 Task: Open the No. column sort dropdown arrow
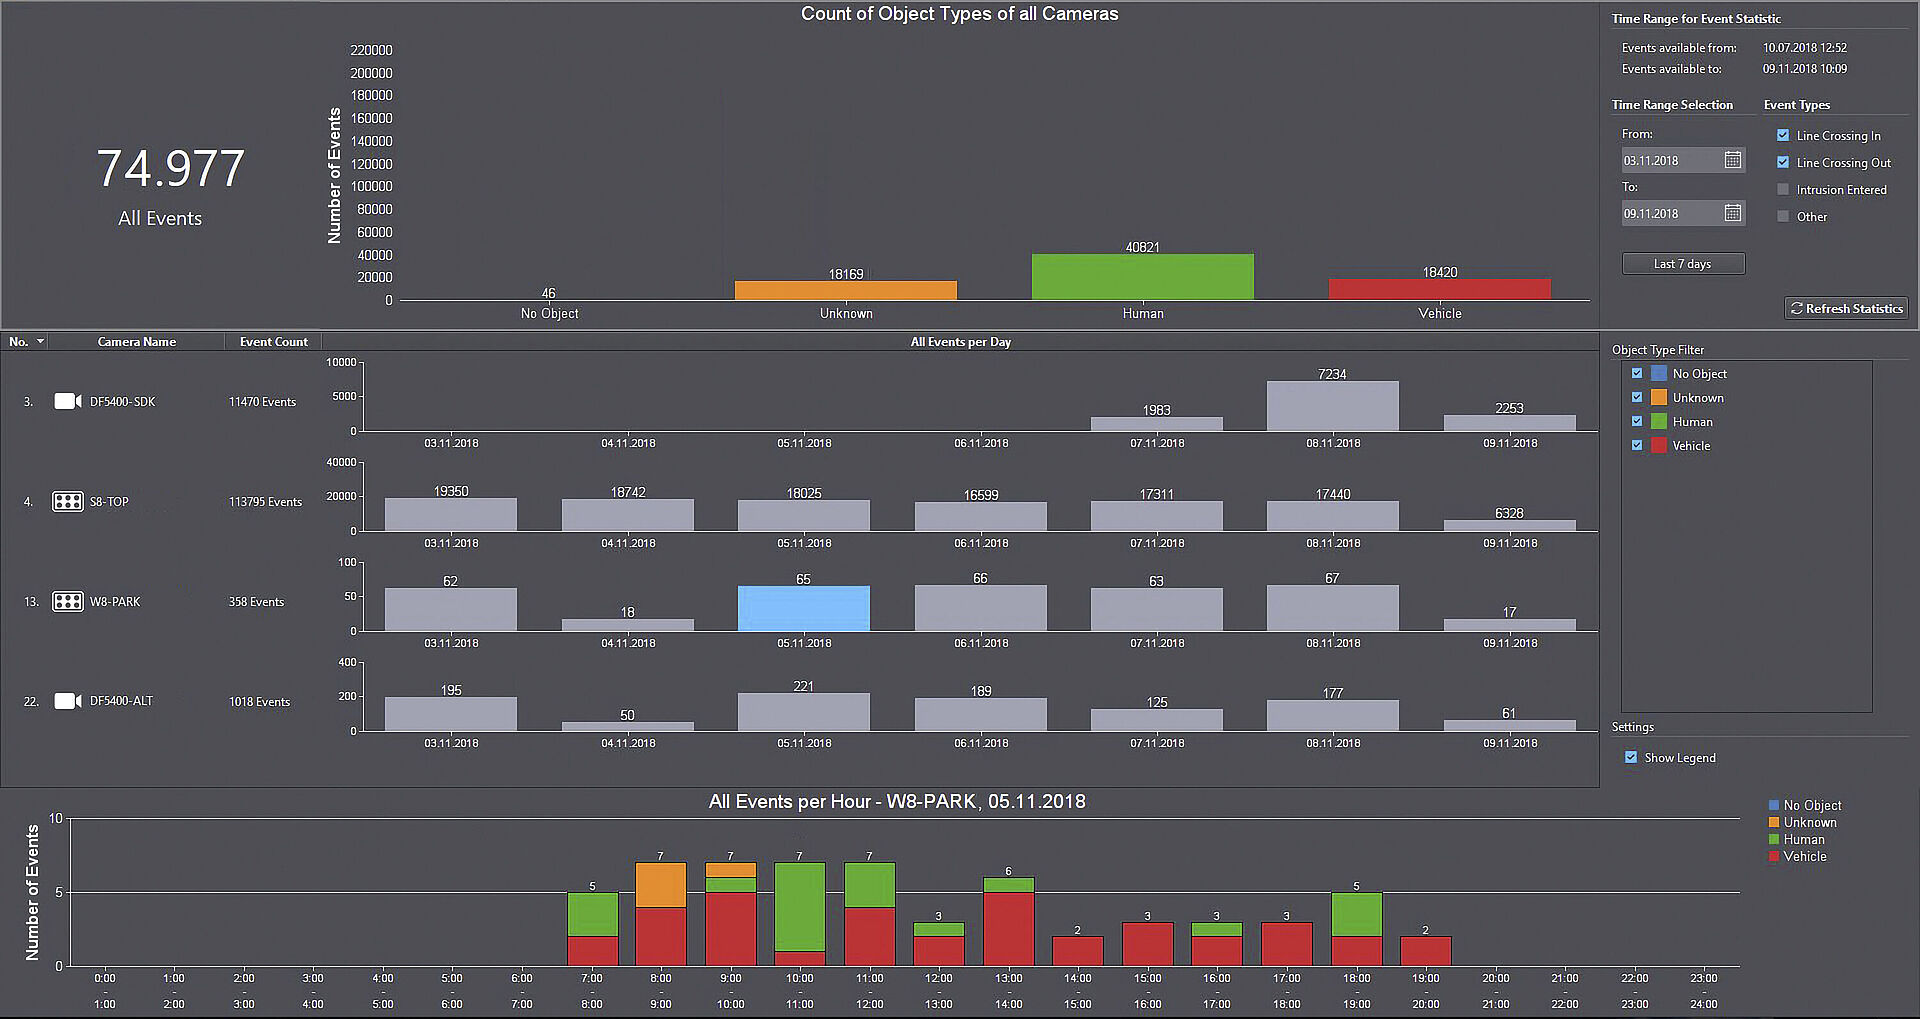click(41, 342)
